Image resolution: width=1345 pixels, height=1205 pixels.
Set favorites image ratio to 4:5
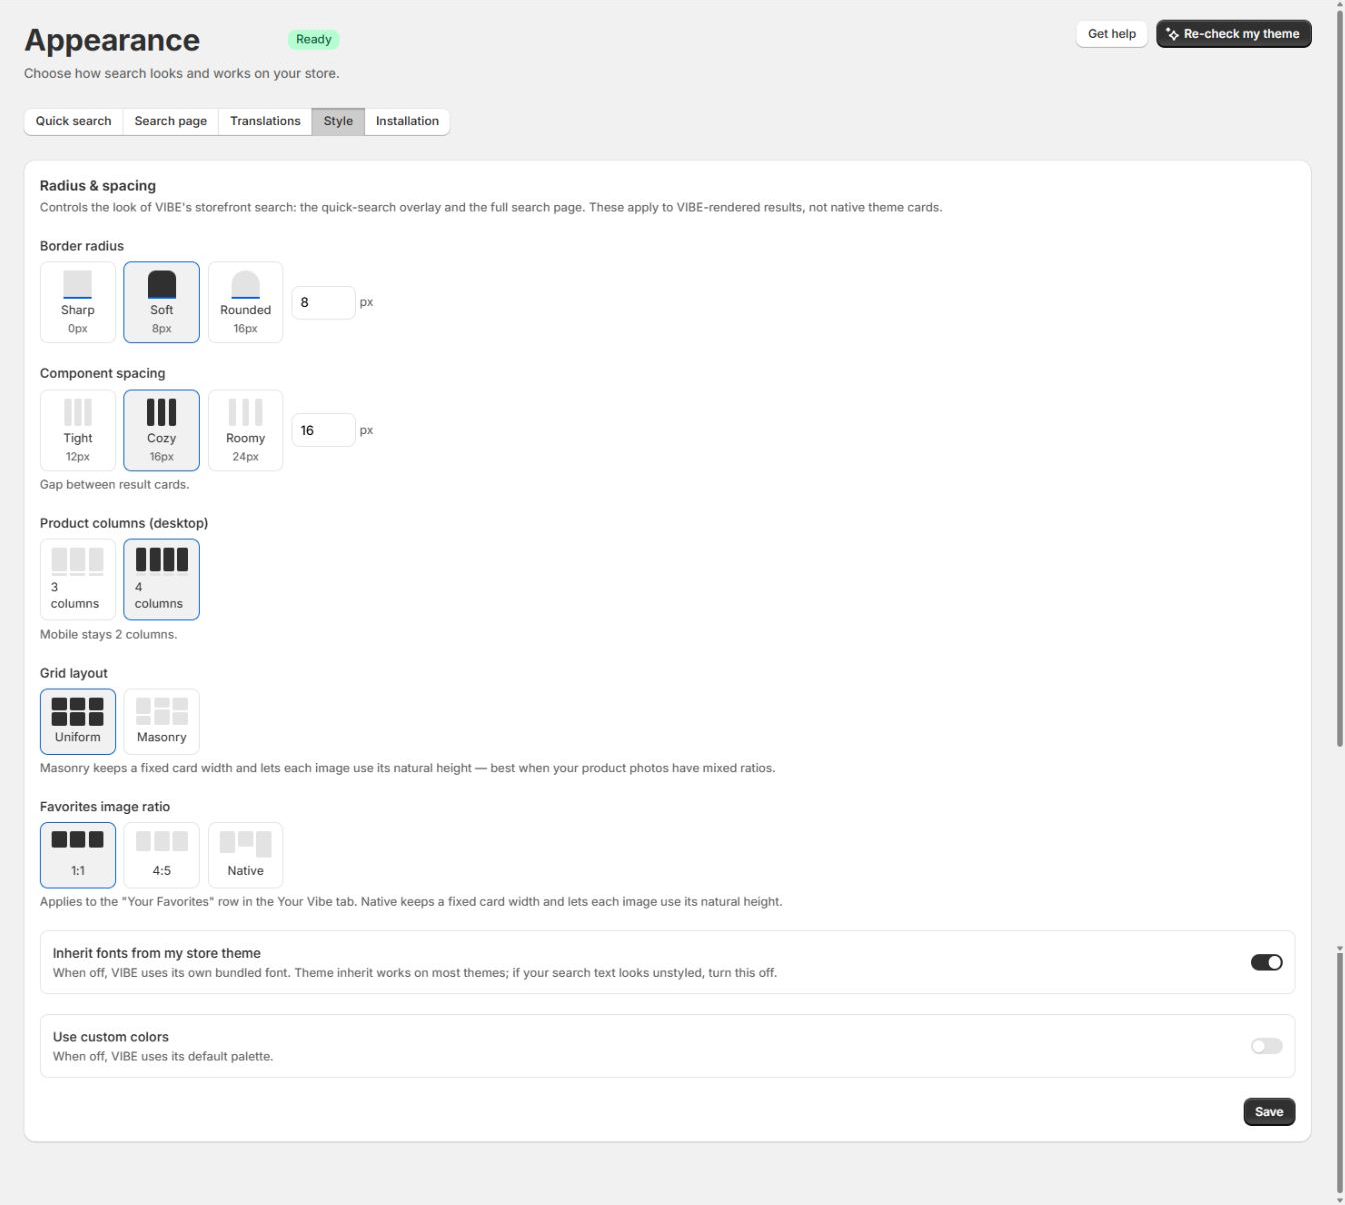161,855
